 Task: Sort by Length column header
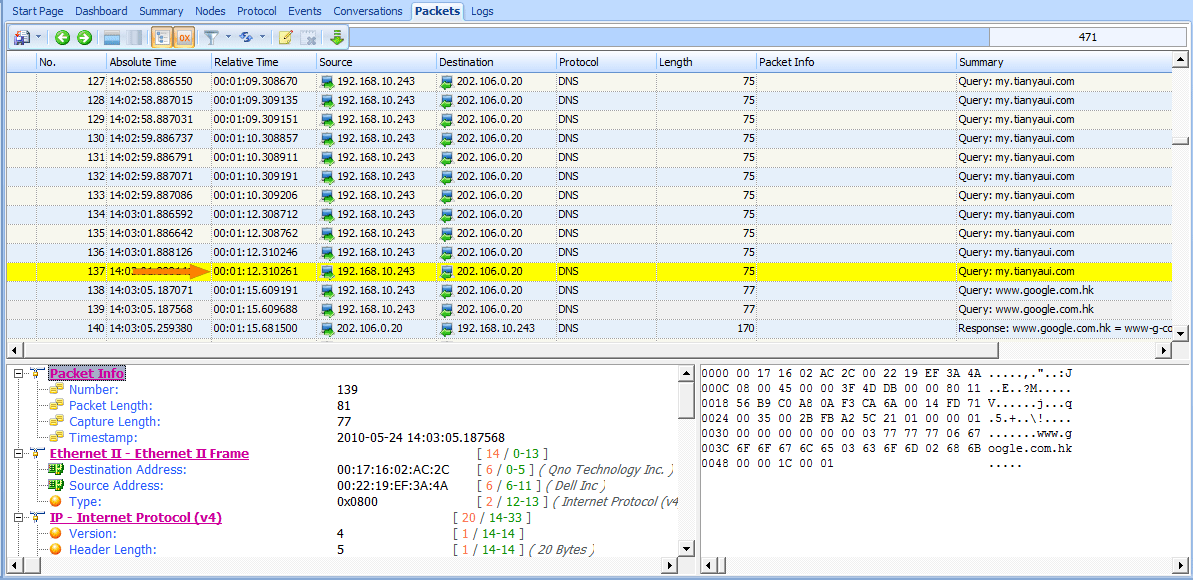click(705, 62)
